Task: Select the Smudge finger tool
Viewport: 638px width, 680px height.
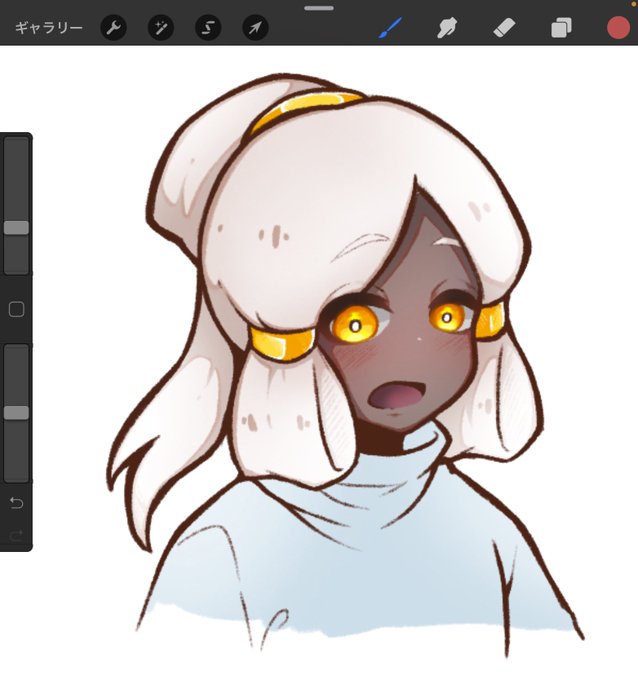Action: 447,28
